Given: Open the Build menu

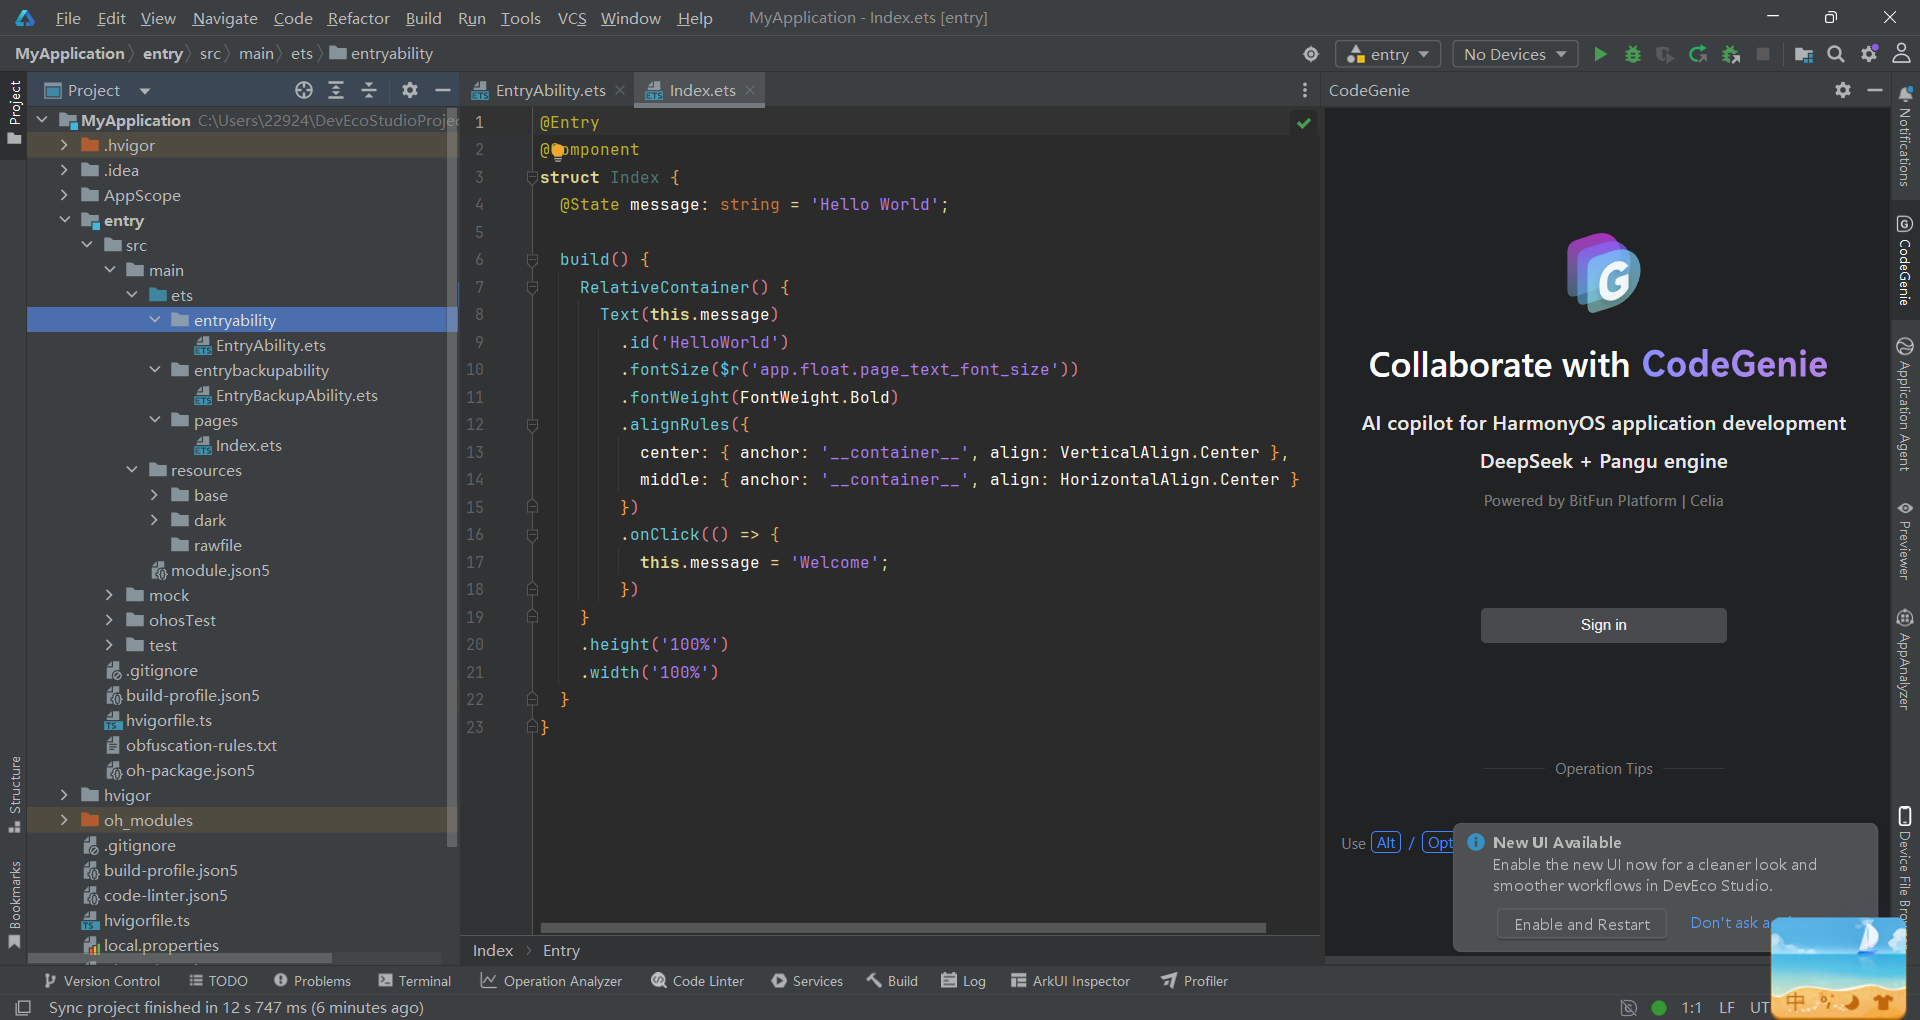Looking at the screenshot, I should click(x=423, y=18).
